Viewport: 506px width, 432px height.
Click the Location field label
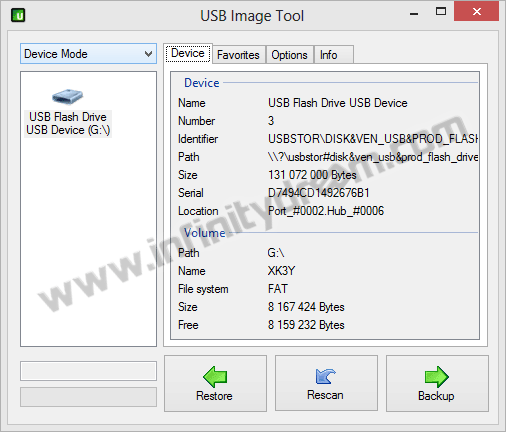coord(198,211)
